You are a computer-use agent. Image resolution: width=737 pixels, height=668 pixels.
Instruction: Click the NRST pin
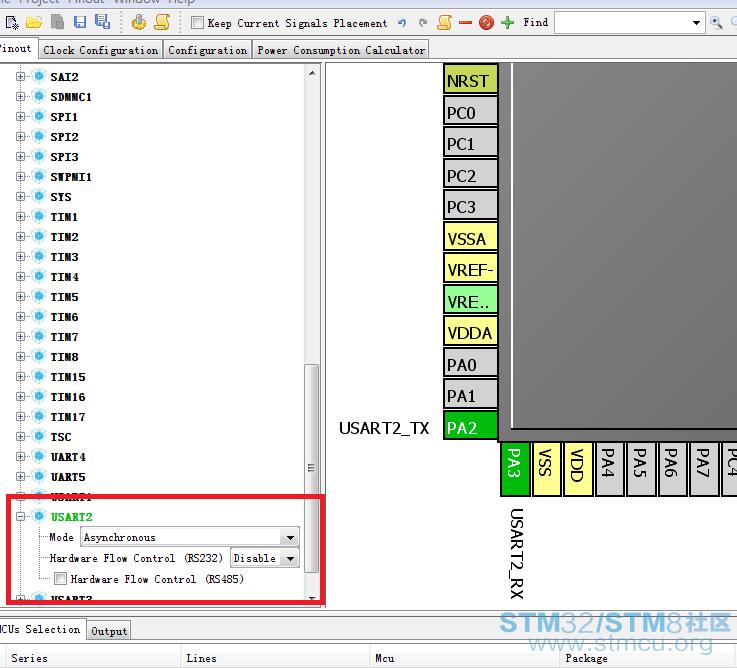470,79
